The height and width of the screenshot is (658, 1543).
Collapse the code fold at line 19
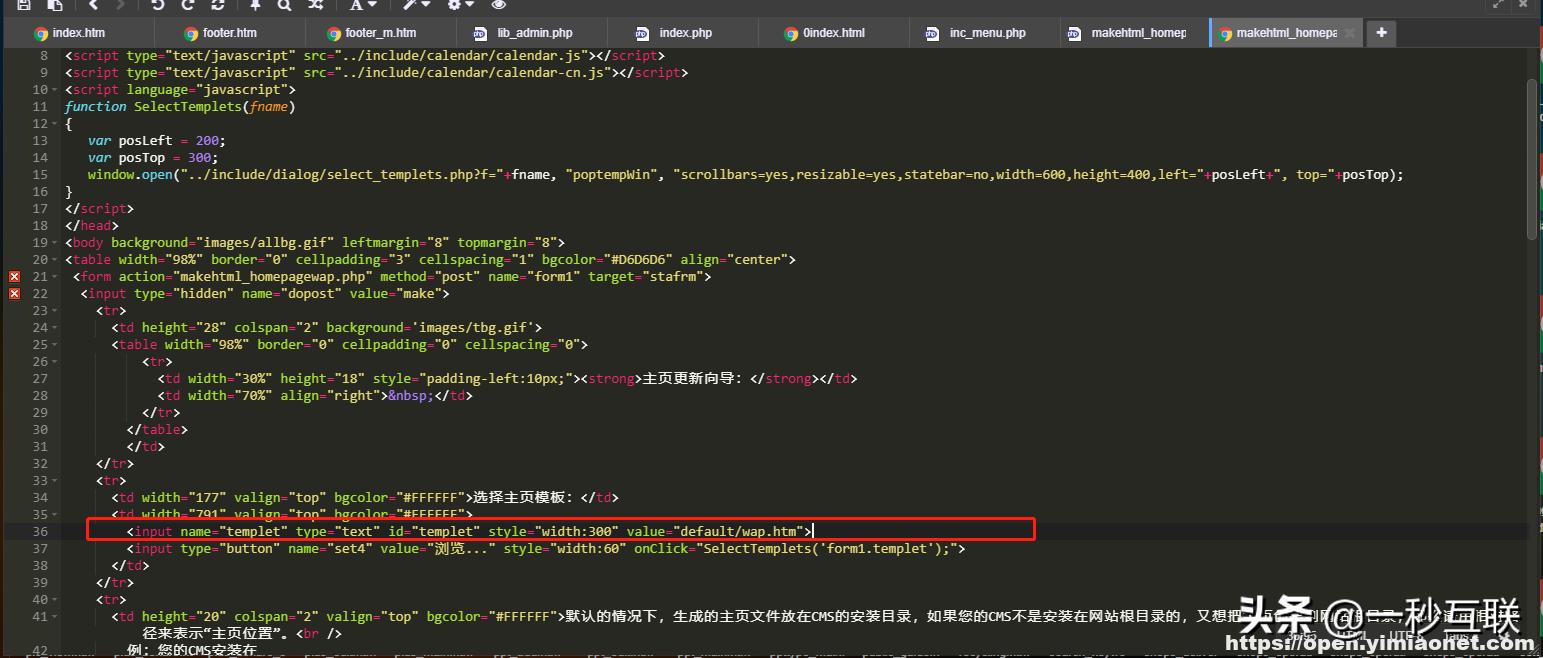[55, 243]
